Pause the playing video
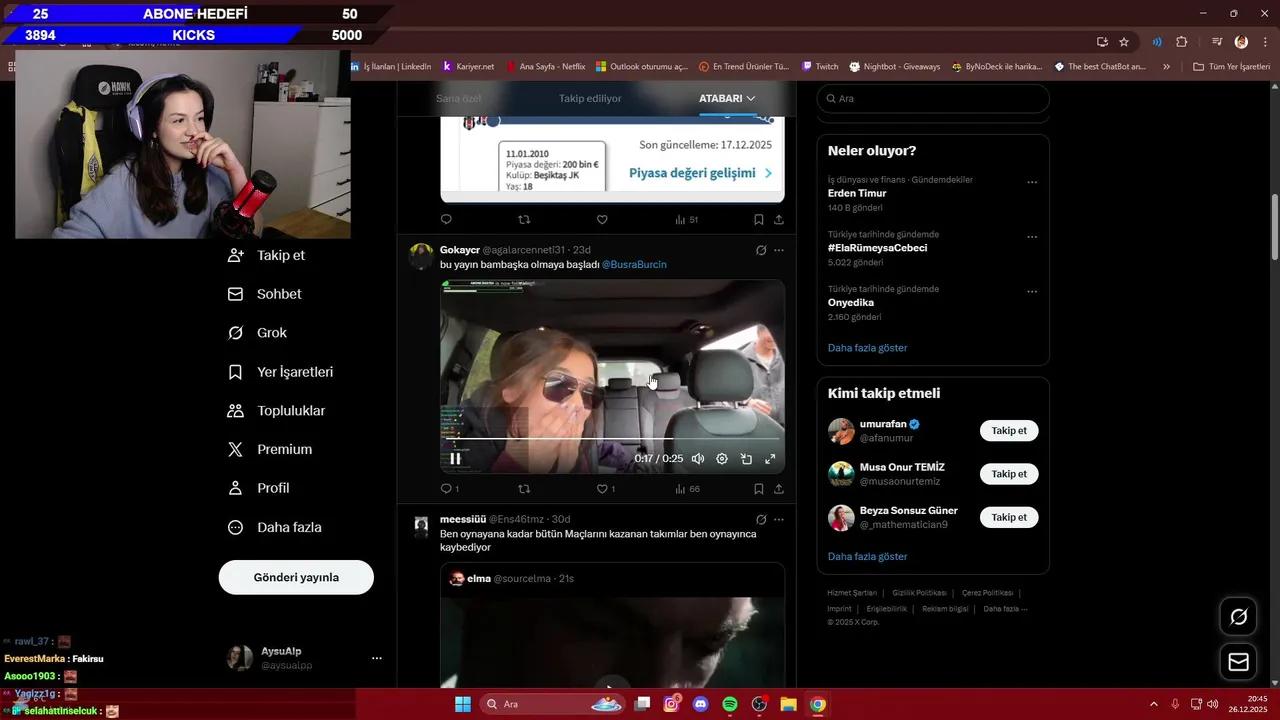Screen dimensions: 1280x720 [455, 459]
